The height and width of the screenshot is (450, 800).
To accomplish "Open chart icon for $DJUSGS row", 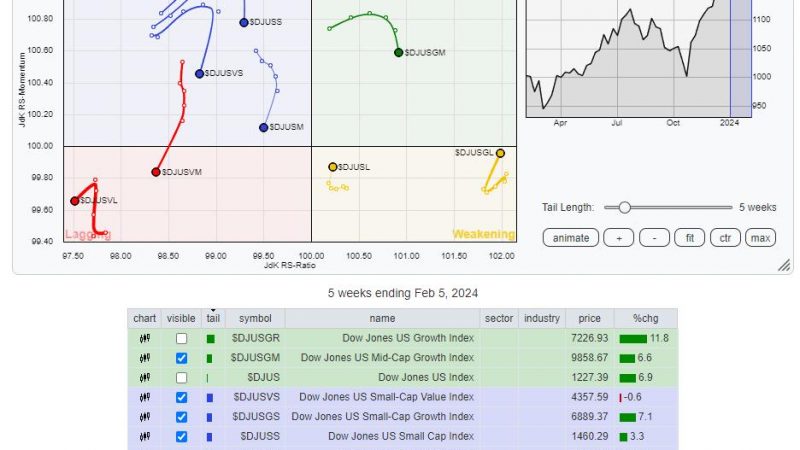I will [145, 417].
